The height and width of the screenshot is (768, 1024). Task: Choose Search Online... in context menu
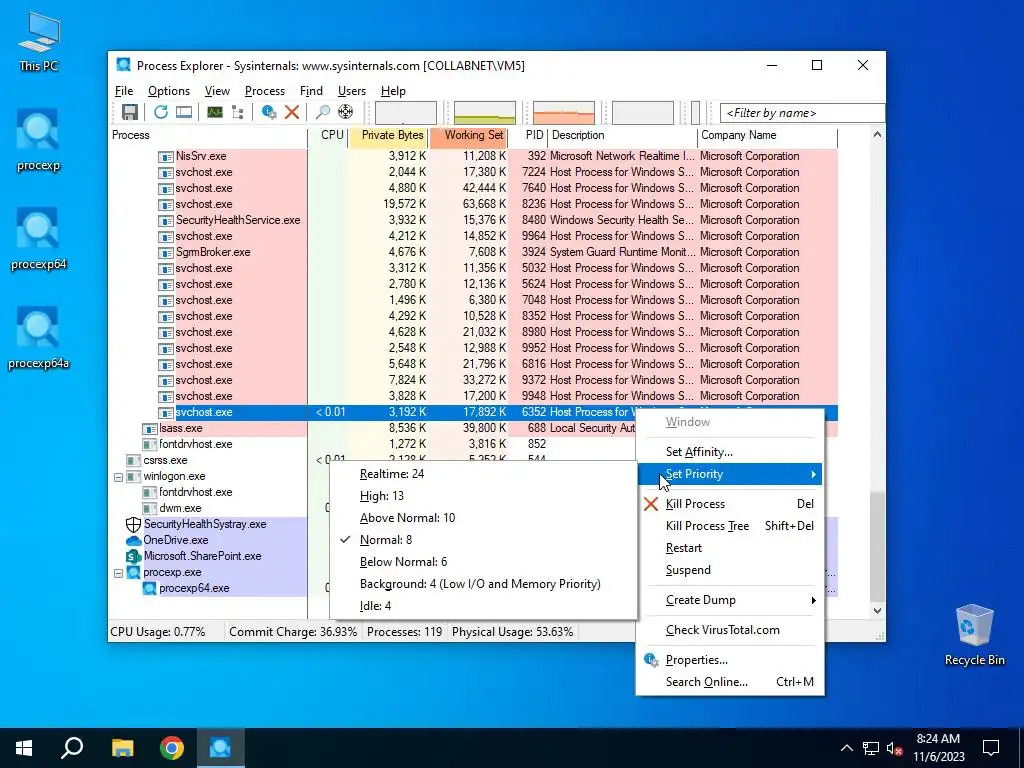click(729, 682)
